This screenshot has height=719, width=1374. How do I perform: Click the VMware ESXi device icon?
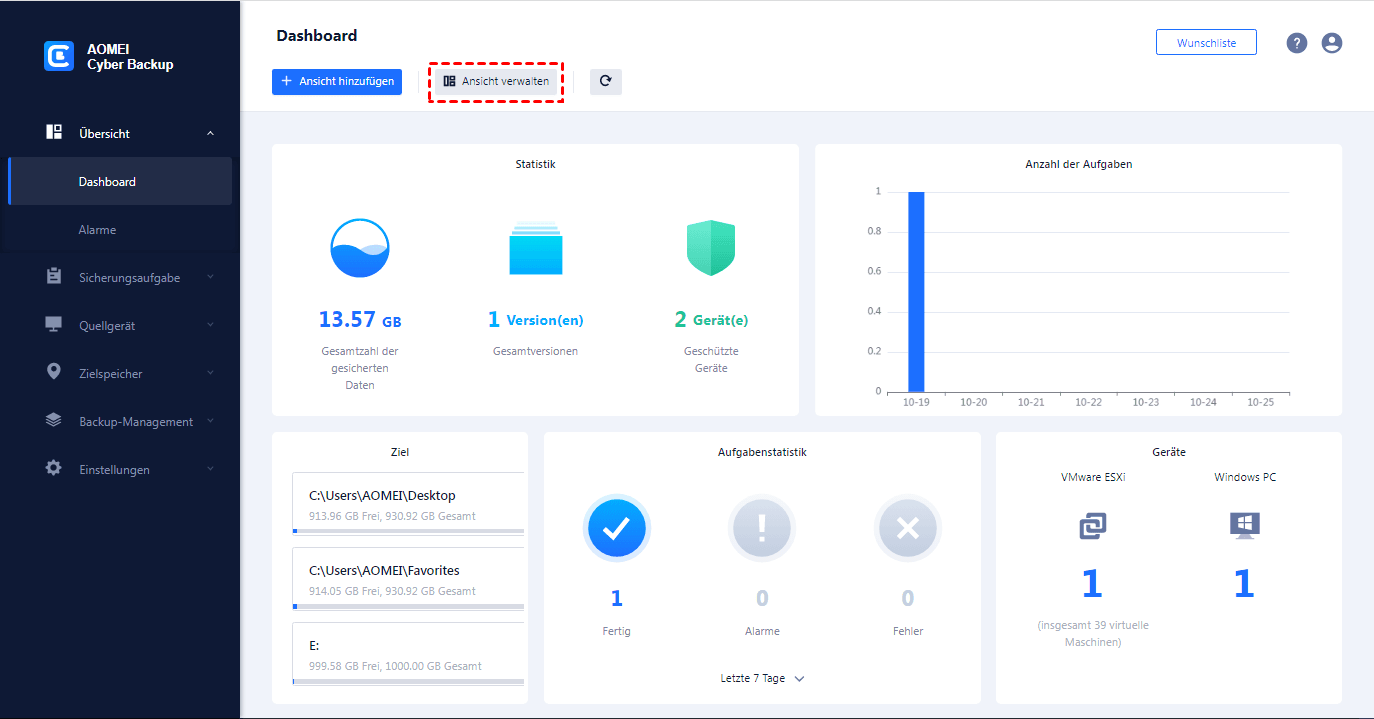1092,526
